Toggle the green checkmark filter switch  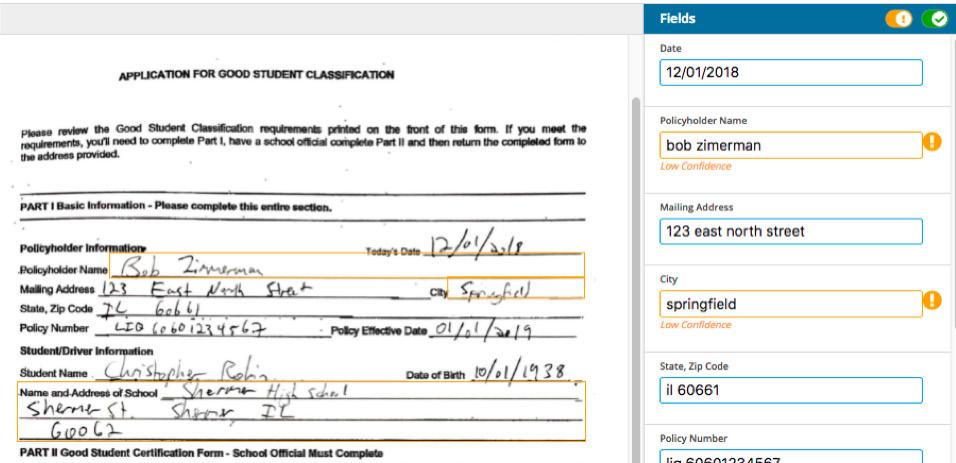[x=934, y=19]
